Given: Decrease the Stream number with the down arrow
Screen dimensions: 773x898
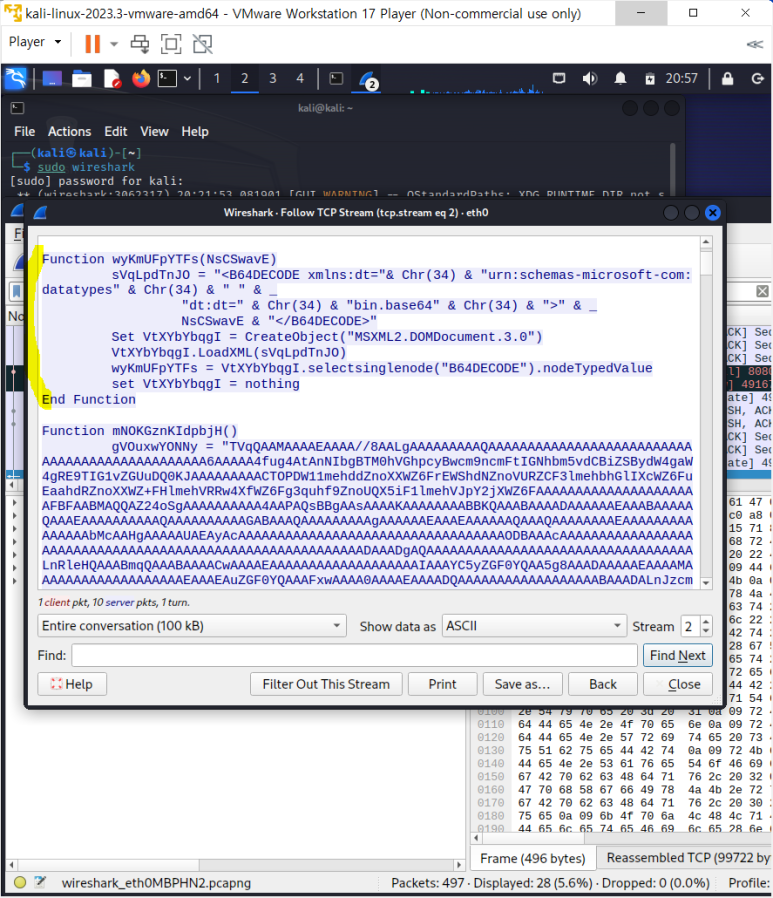Looking at the screenshot, I should tap(706, 631).
